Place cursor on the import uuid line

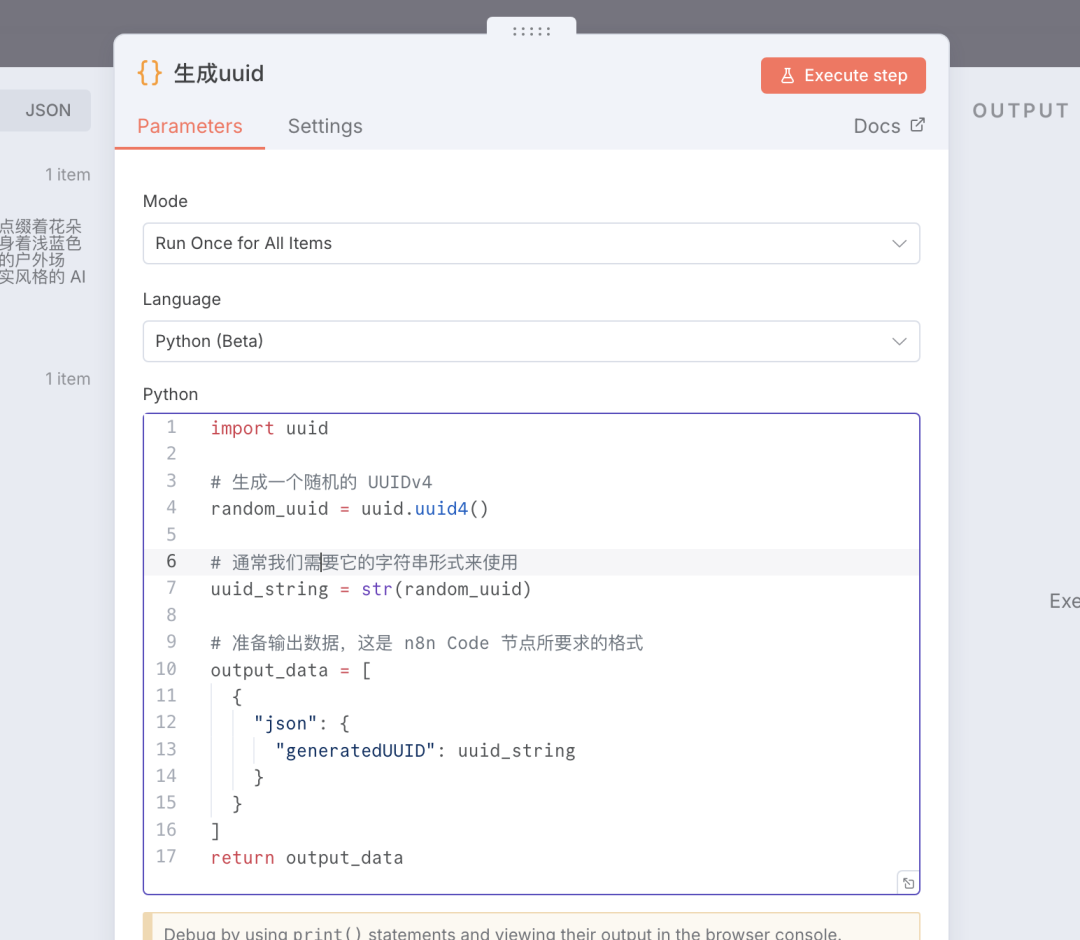(269, 428)
